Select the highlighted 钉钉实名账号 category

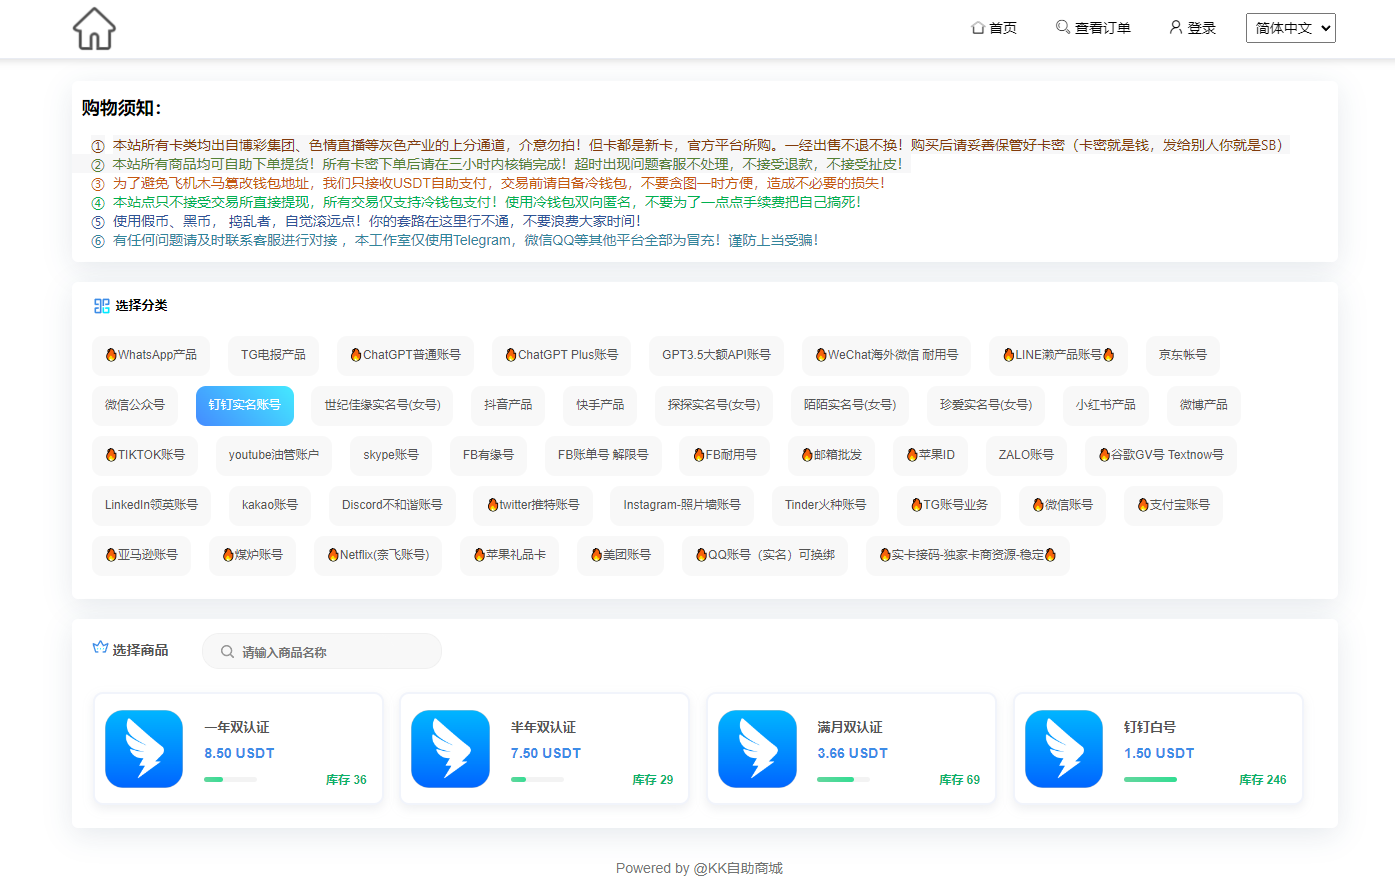(x=245, y=405)
